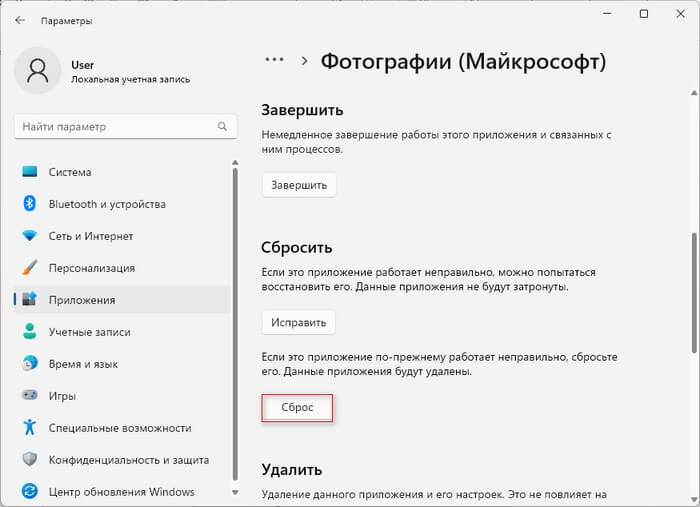The width and height of the screenshot is (700, 507).
Task: Open the User account avatar
Action: 38,71
